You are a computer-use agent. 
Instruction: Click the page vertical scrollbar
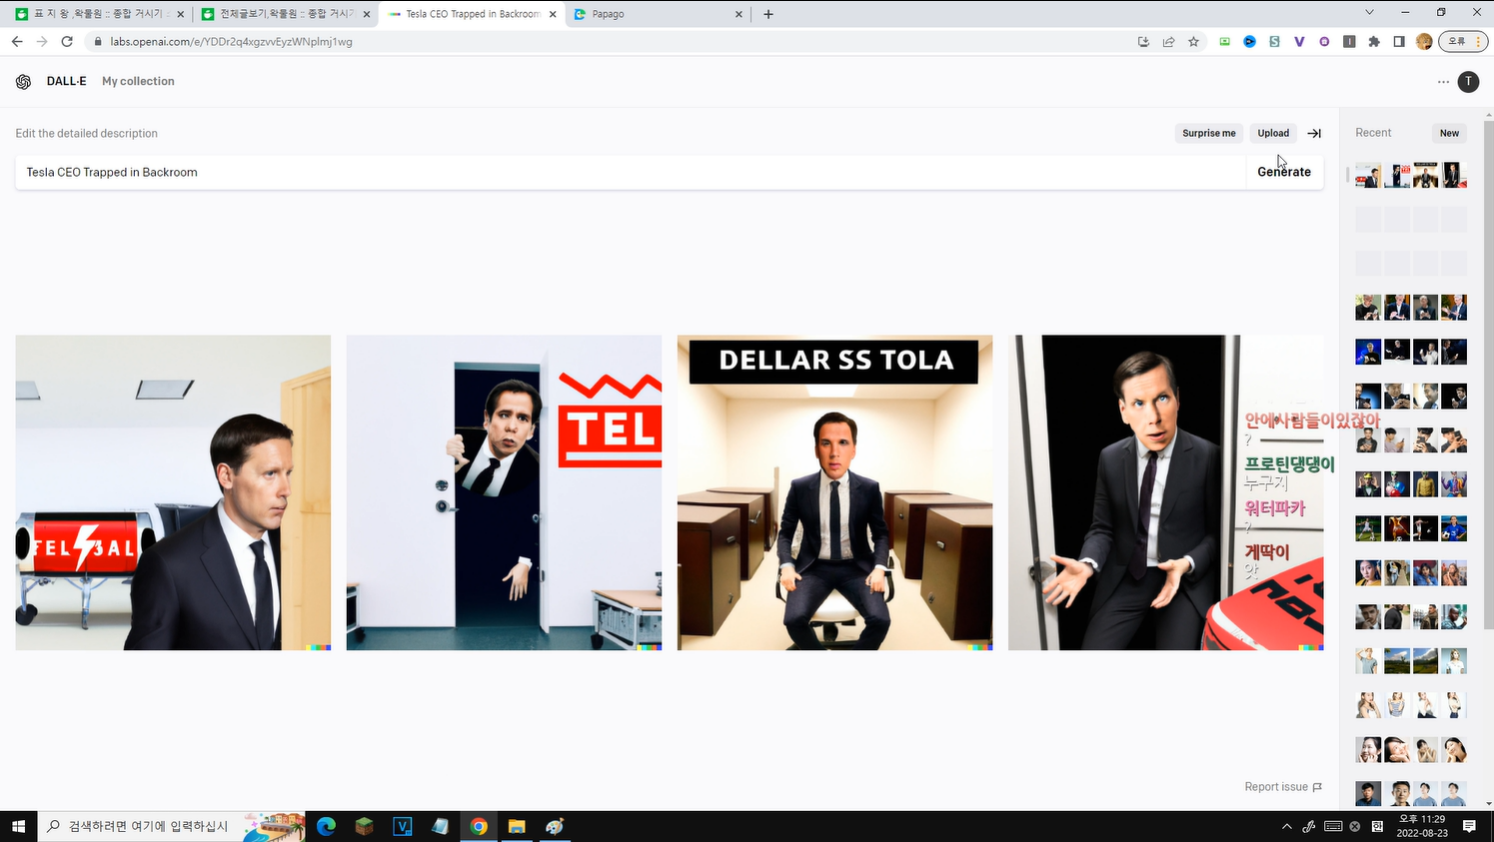1488,375
